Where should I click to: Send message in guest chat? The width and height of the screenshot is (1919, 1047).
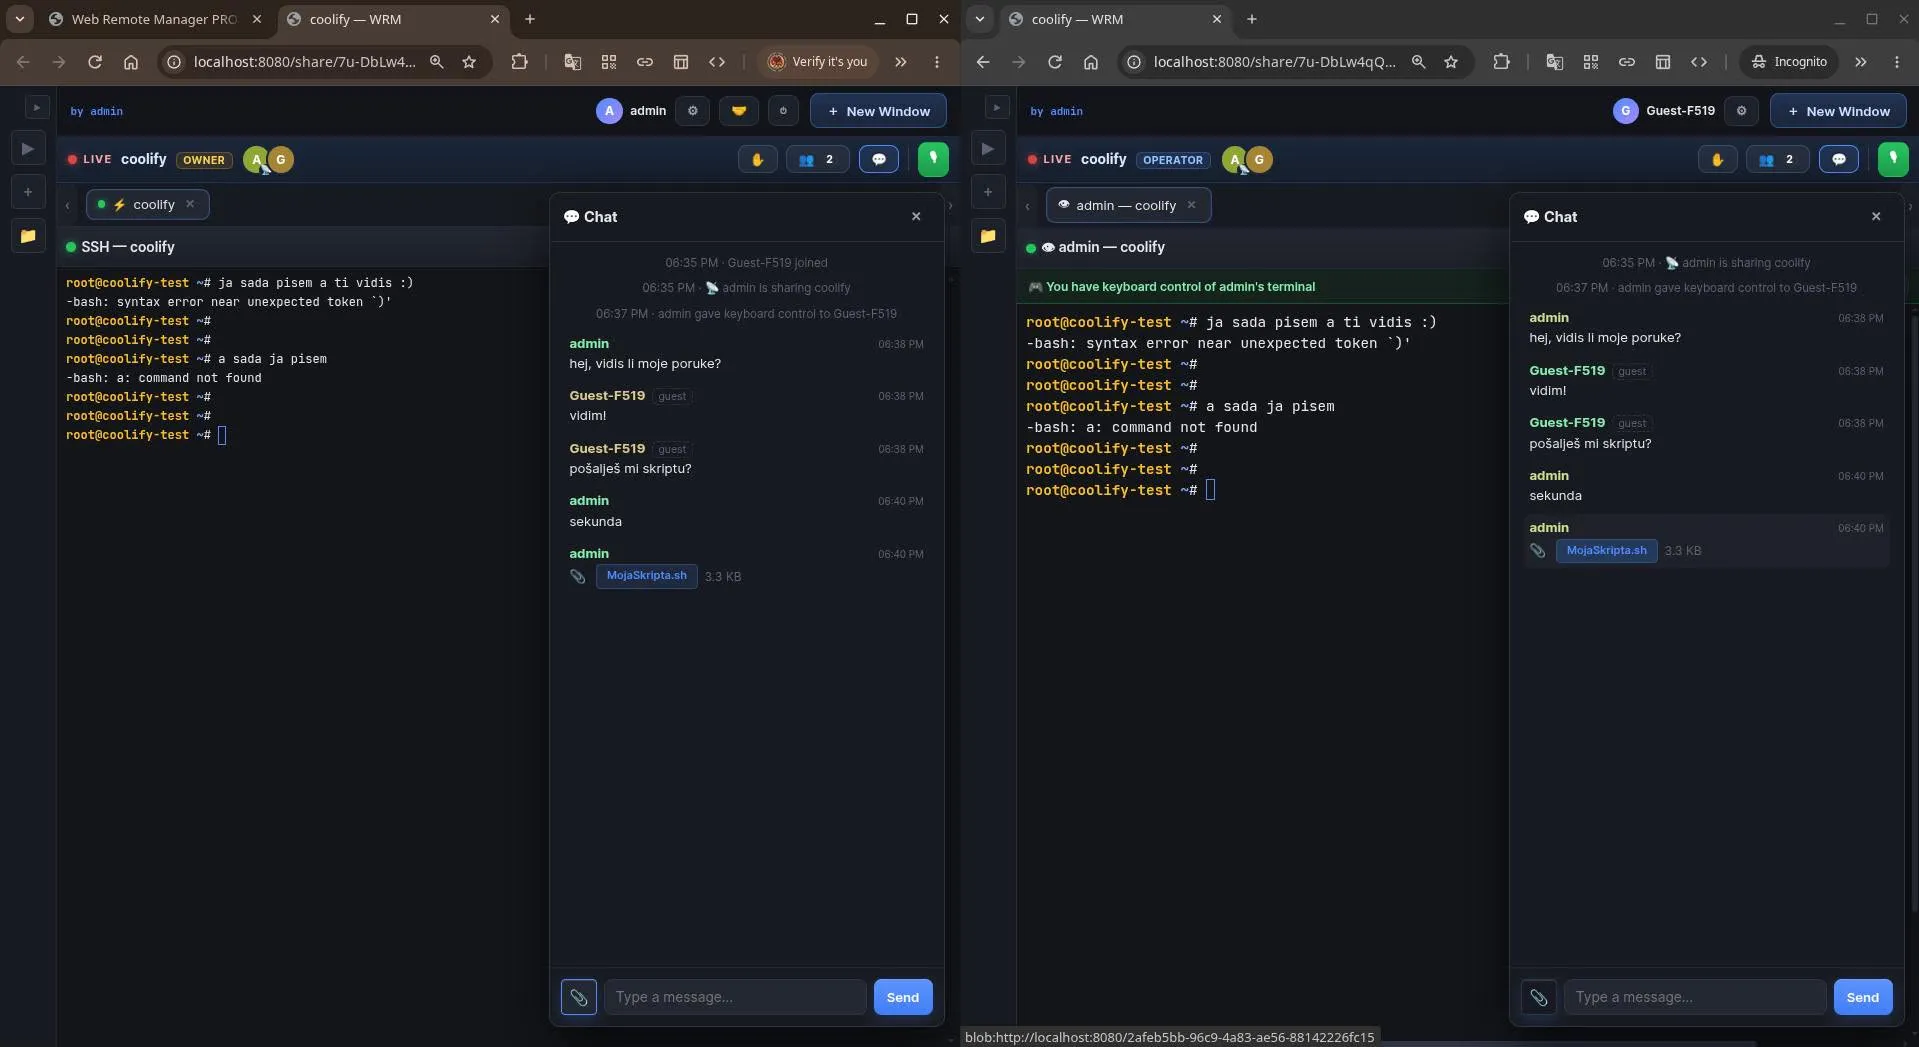[x=1863, y=997]
